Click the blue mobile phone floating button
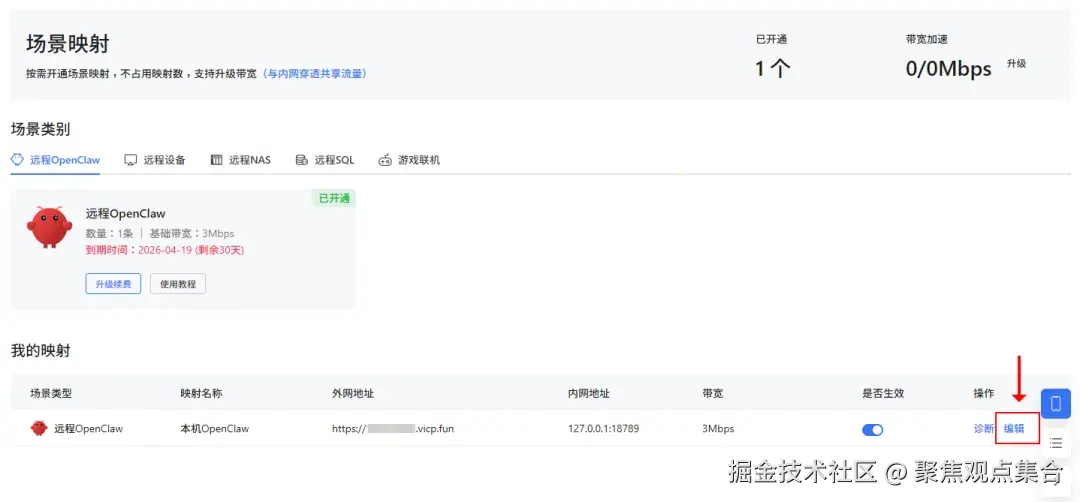Screen dimensions: 1080x502 tap(1056, 404)
